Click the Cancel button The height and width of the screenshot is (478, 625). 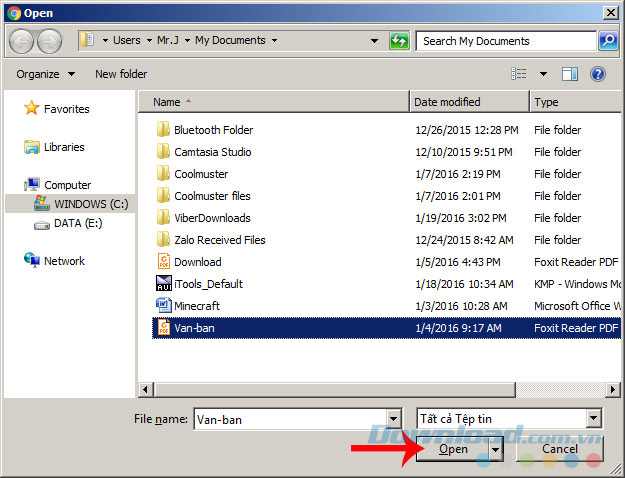pyautogui.click(x=560, y=449)
